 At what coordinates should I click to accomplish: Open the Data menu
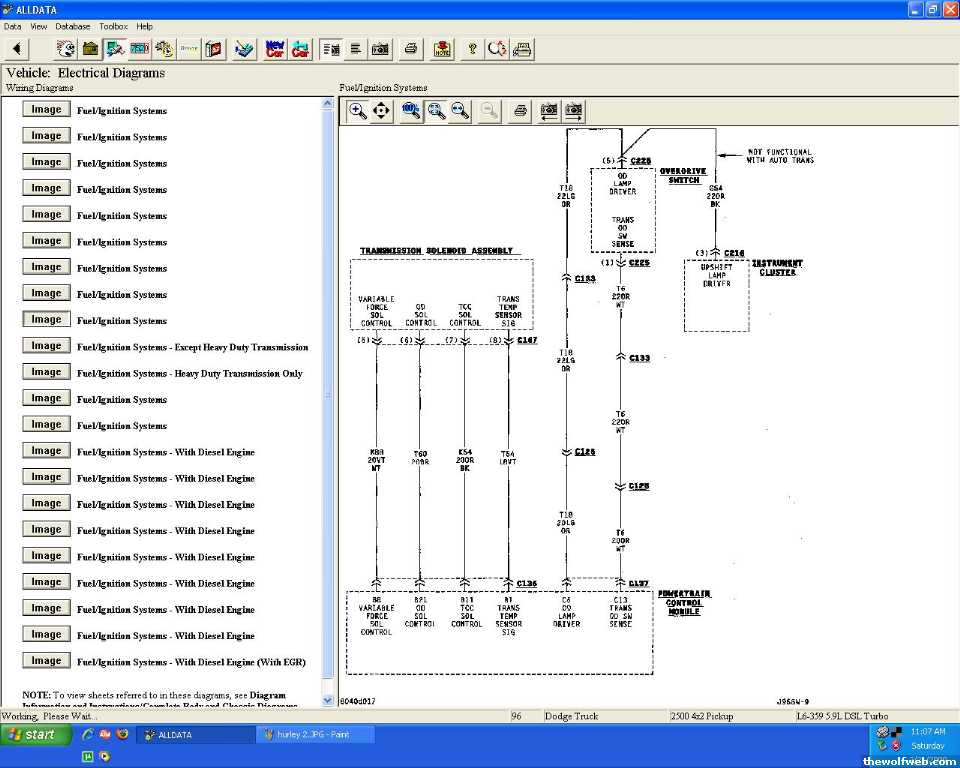click(12, 26)
